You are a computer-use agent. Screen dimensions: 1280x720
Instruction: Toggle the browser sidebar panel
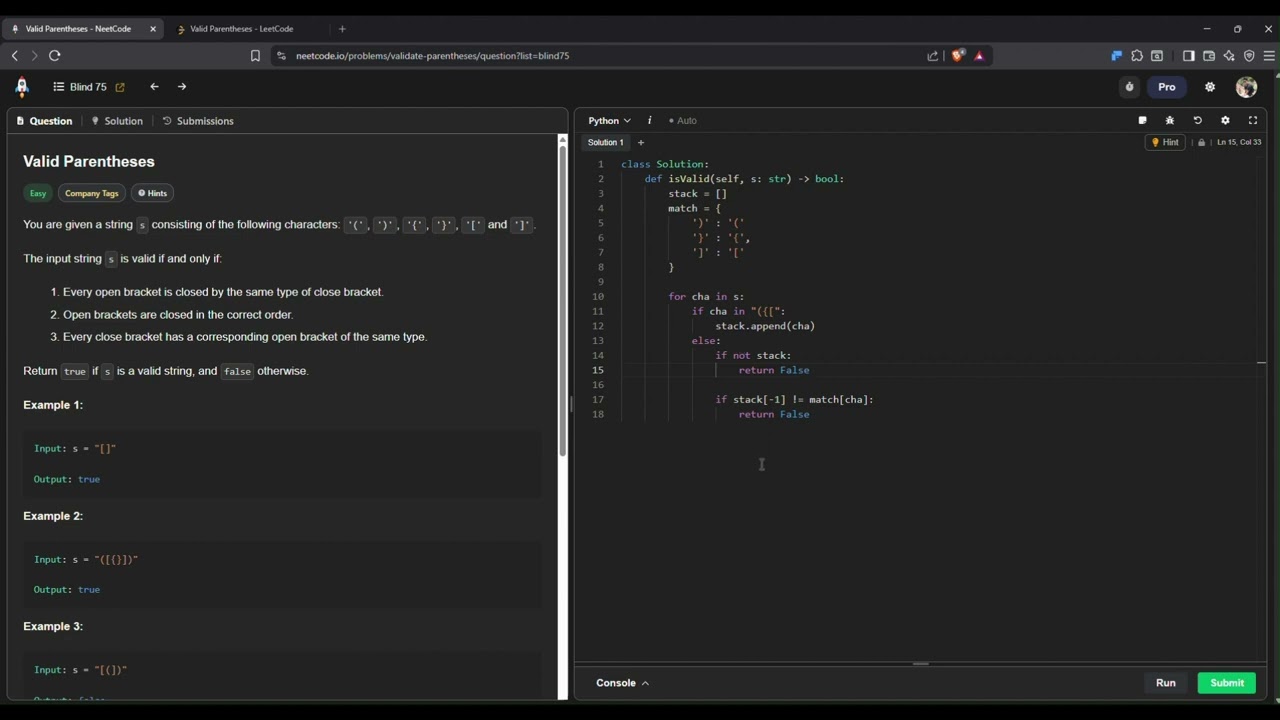(x=1189, y=56)
